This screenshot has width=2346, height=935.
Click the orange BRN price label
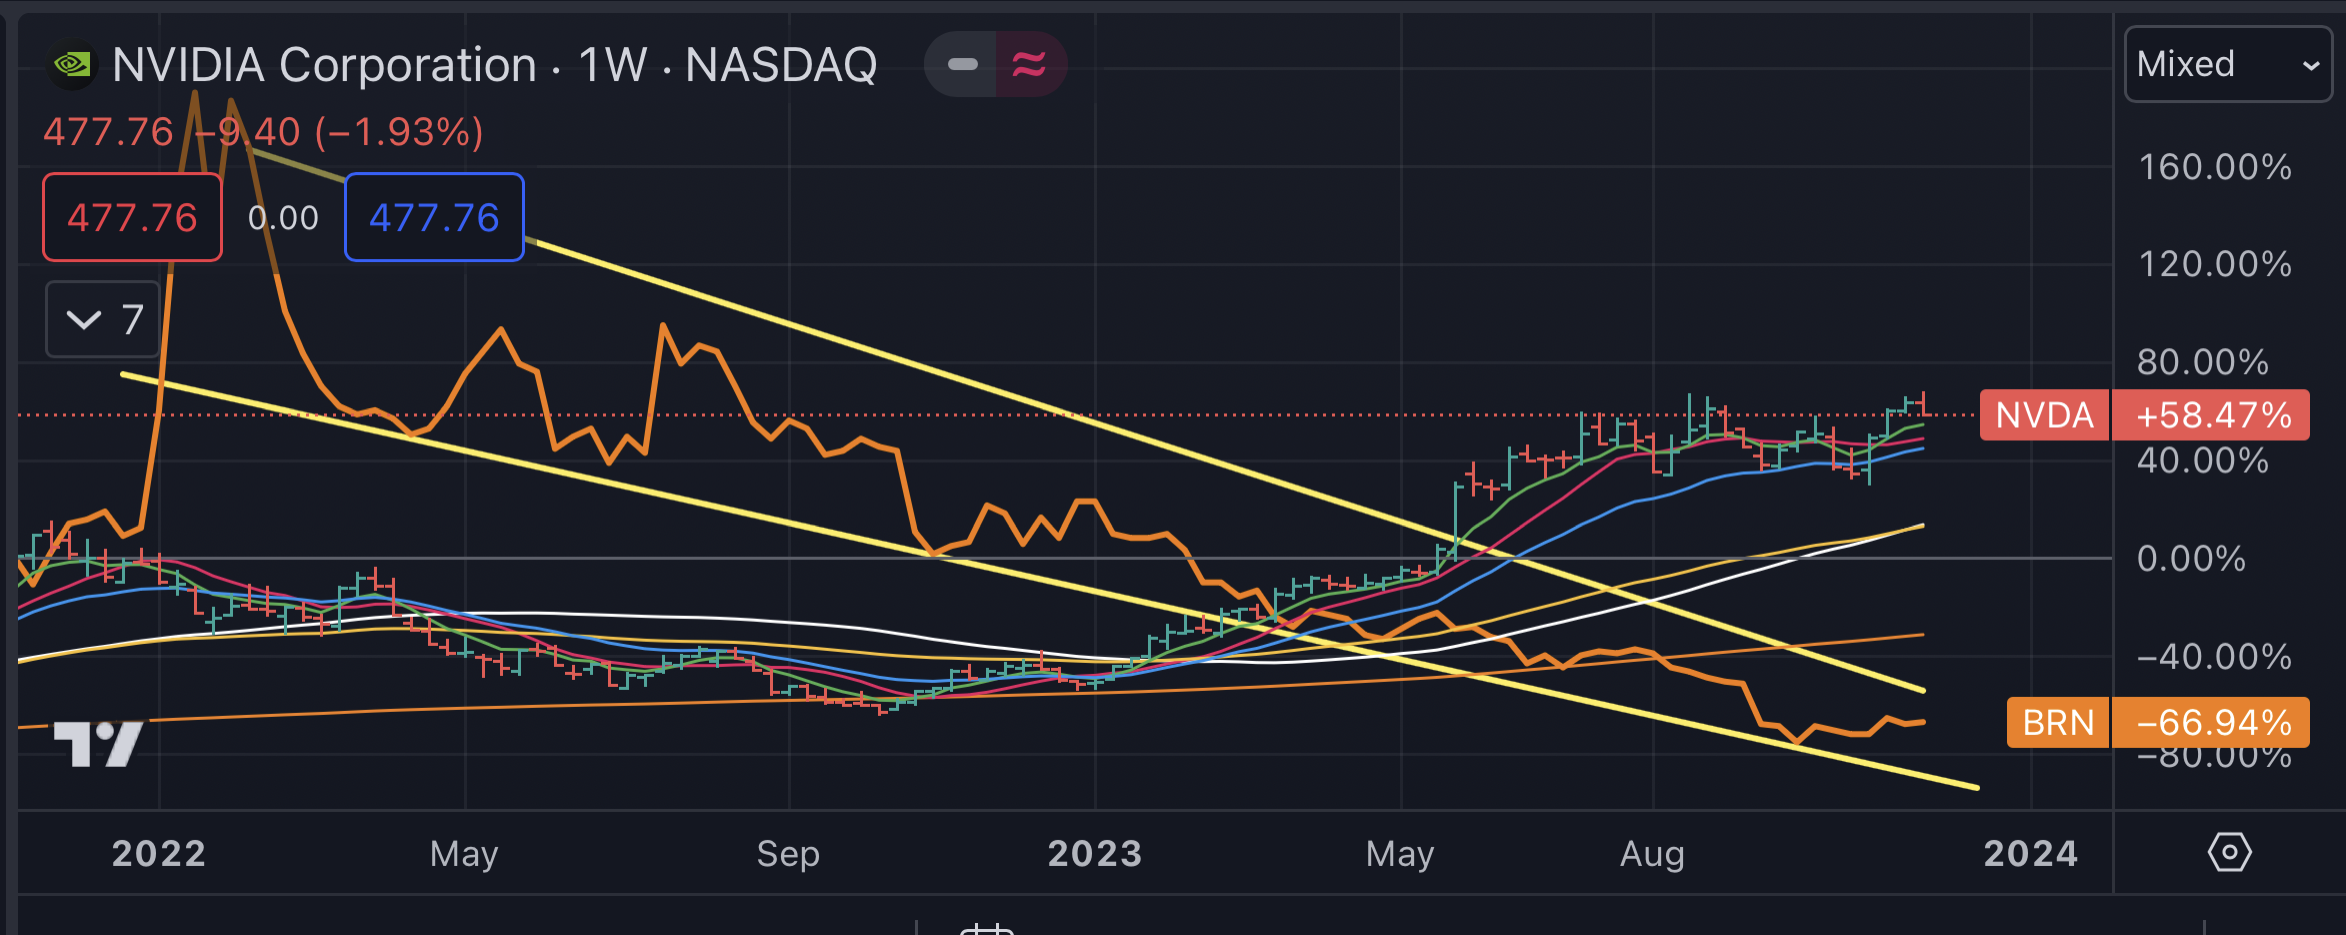(x=2157, y=723)
